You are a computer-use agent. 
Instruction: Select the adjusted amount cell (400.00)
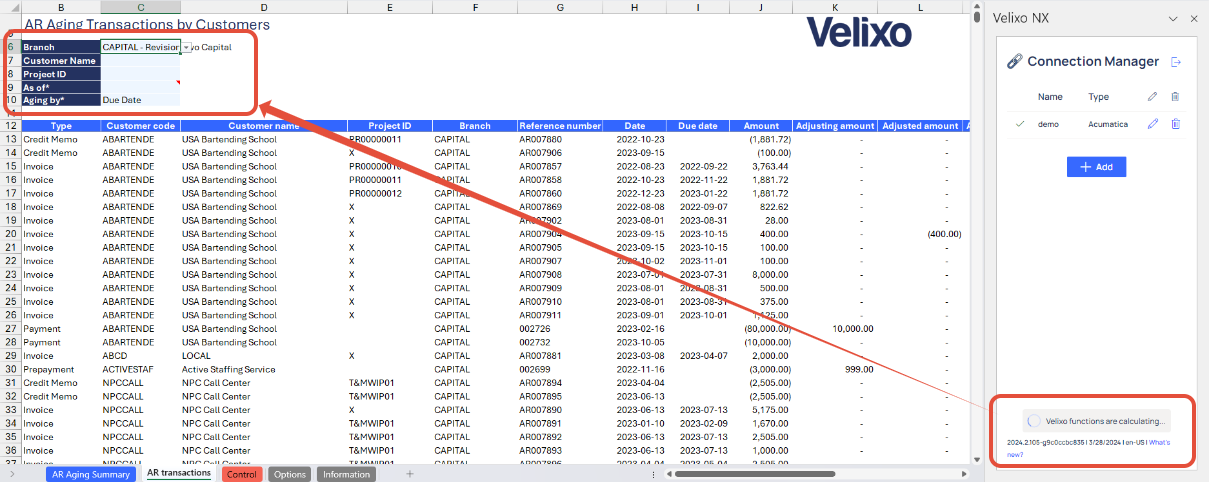point(920,233)
